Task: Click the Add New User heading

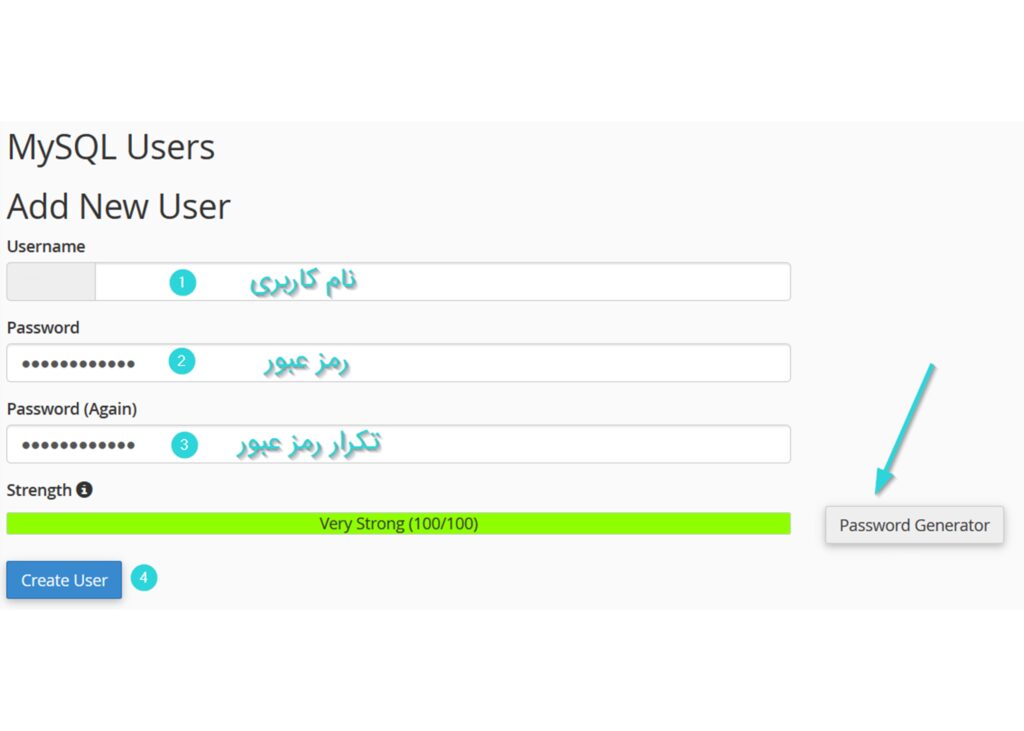Action: [x=119, y=207]
